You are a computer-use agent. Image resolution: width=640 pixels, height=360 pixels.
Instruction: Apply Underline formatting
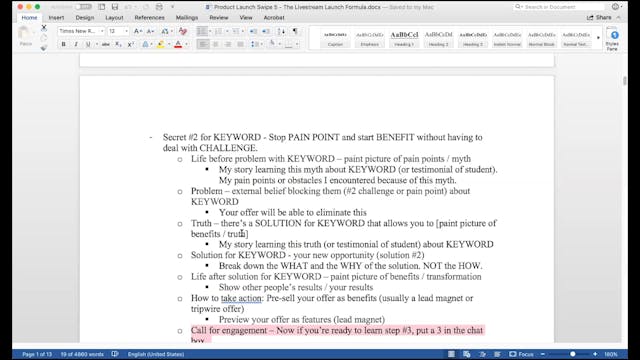click(88, 44)
